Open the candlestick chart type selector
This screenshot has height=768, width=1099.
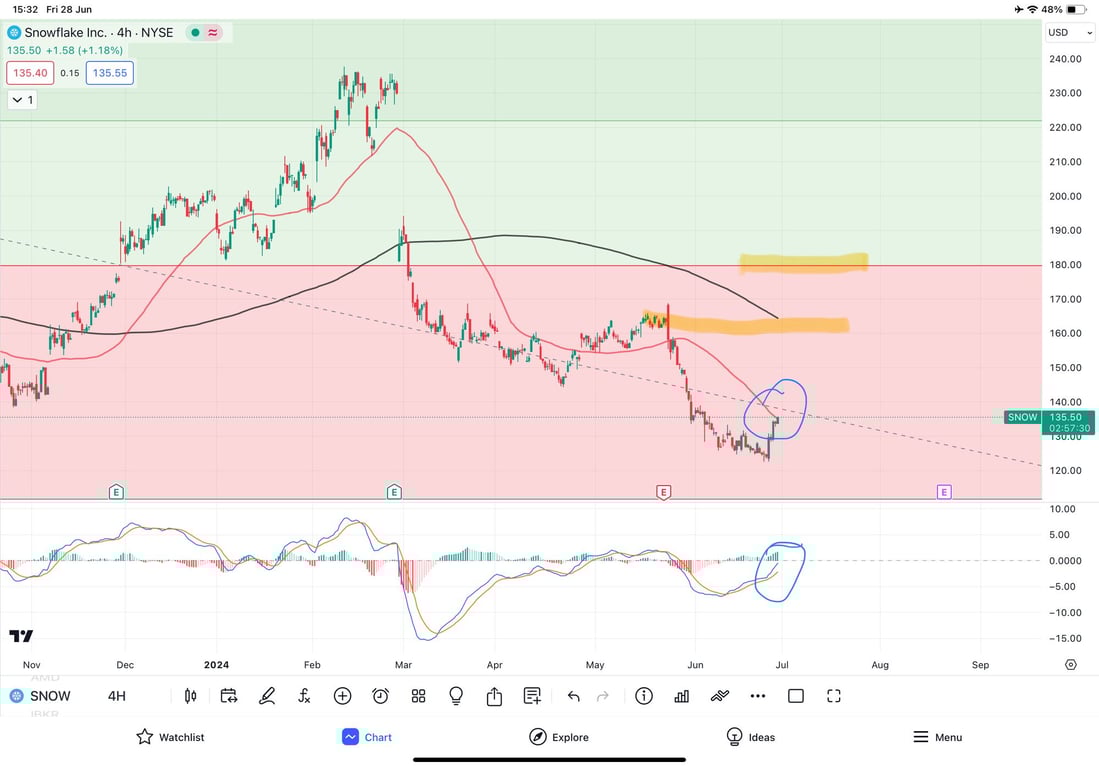pos(190,696)
